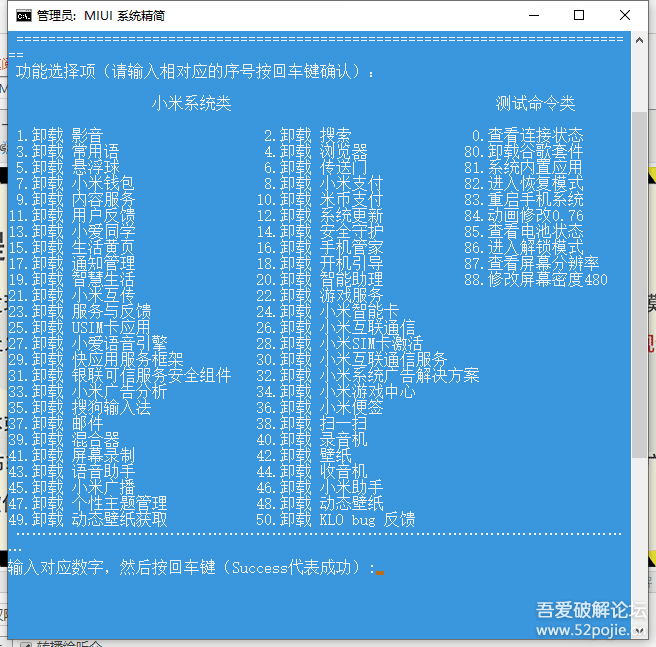Click option 22. 卸载 游戏服务

320,295
